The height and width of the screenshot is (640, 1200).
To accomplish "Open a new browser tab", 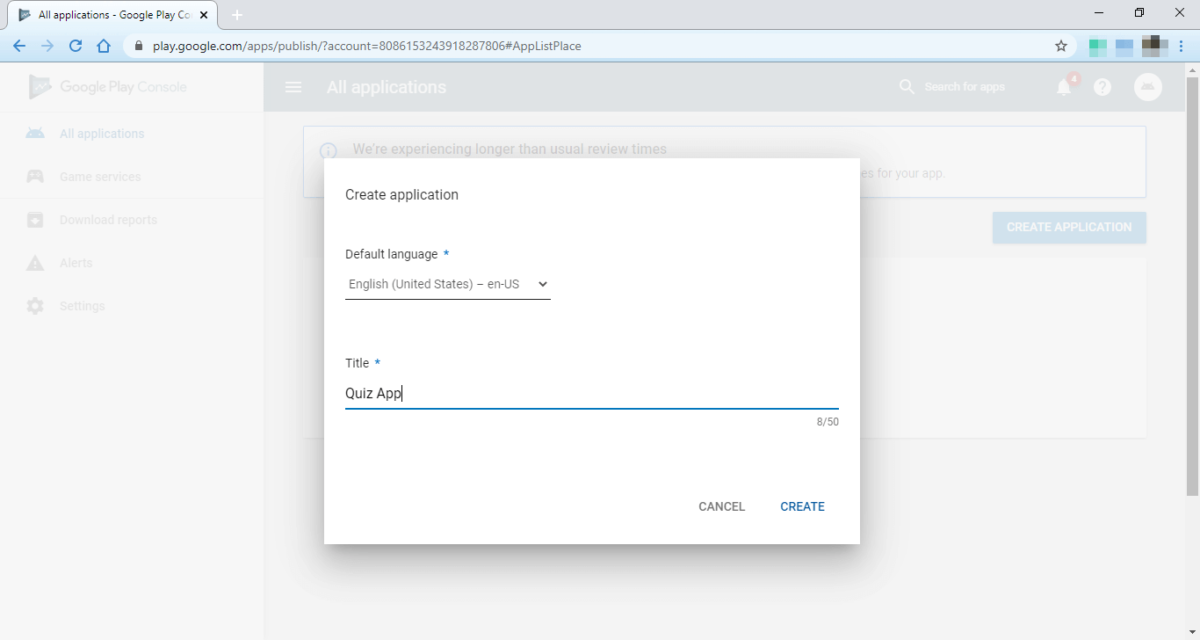I will (x=236, y=14).
